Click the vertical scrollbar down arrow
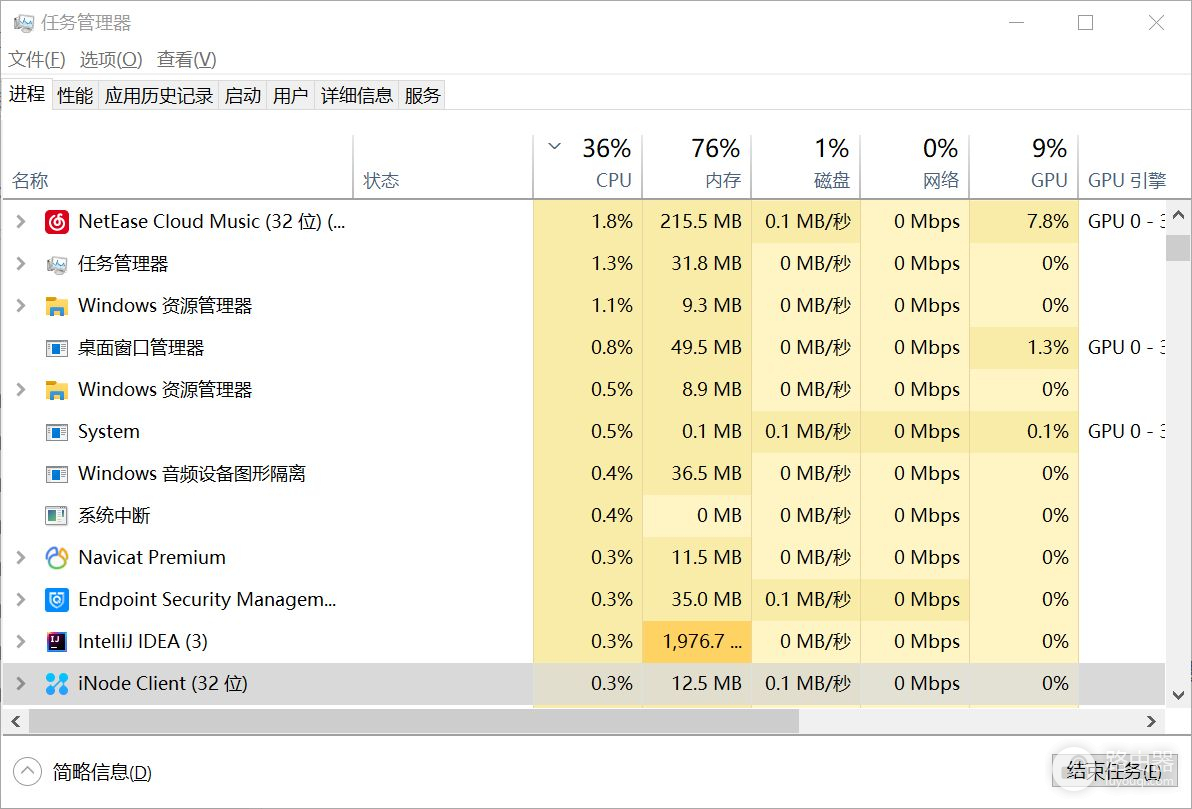This screenshot has height=809, width=1192. [x=1178, y=694]
